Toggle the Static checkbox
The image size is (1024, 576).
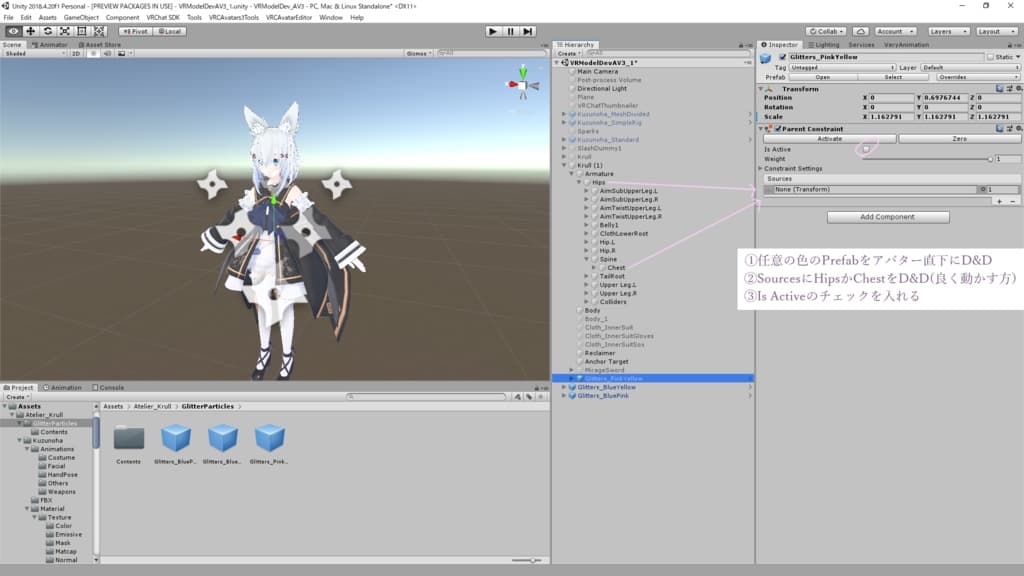point(991,57)
